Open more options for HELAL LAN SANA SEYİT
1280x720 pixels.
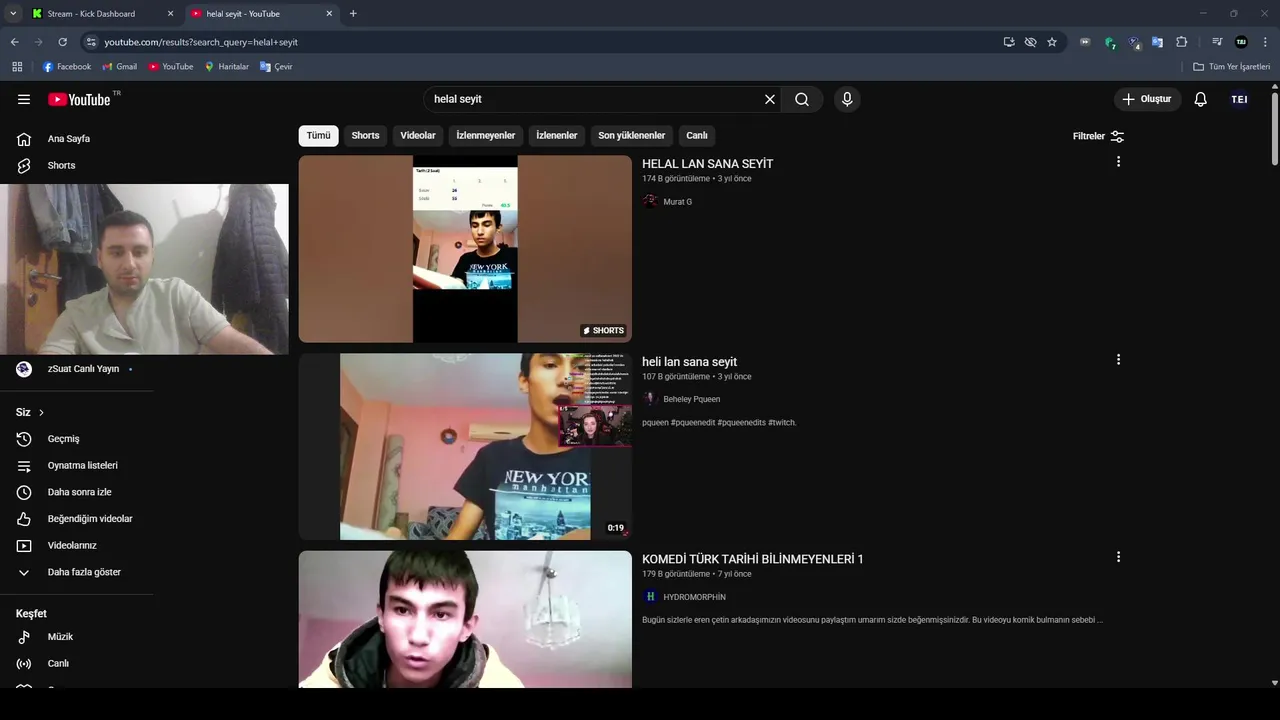click(x=1118, y=162)
